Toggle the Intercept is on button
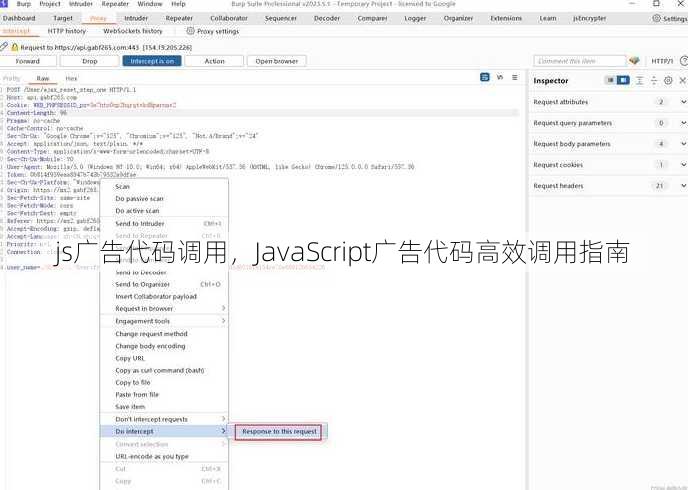 (x=152, y=61)
